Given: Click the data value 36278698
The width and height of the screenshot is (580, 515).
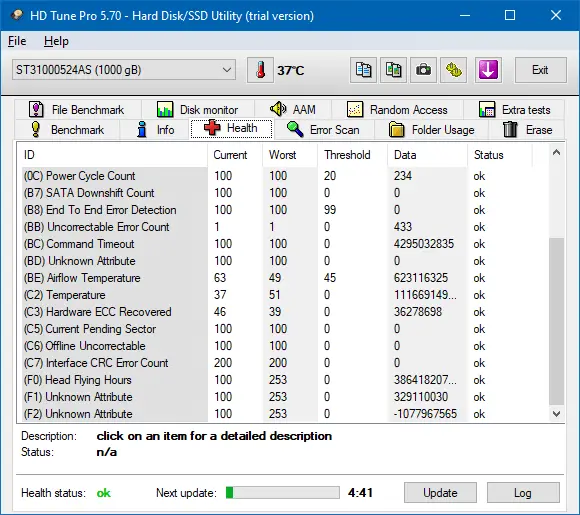Looking at the screenshot, I should click(x=418, y=312).
